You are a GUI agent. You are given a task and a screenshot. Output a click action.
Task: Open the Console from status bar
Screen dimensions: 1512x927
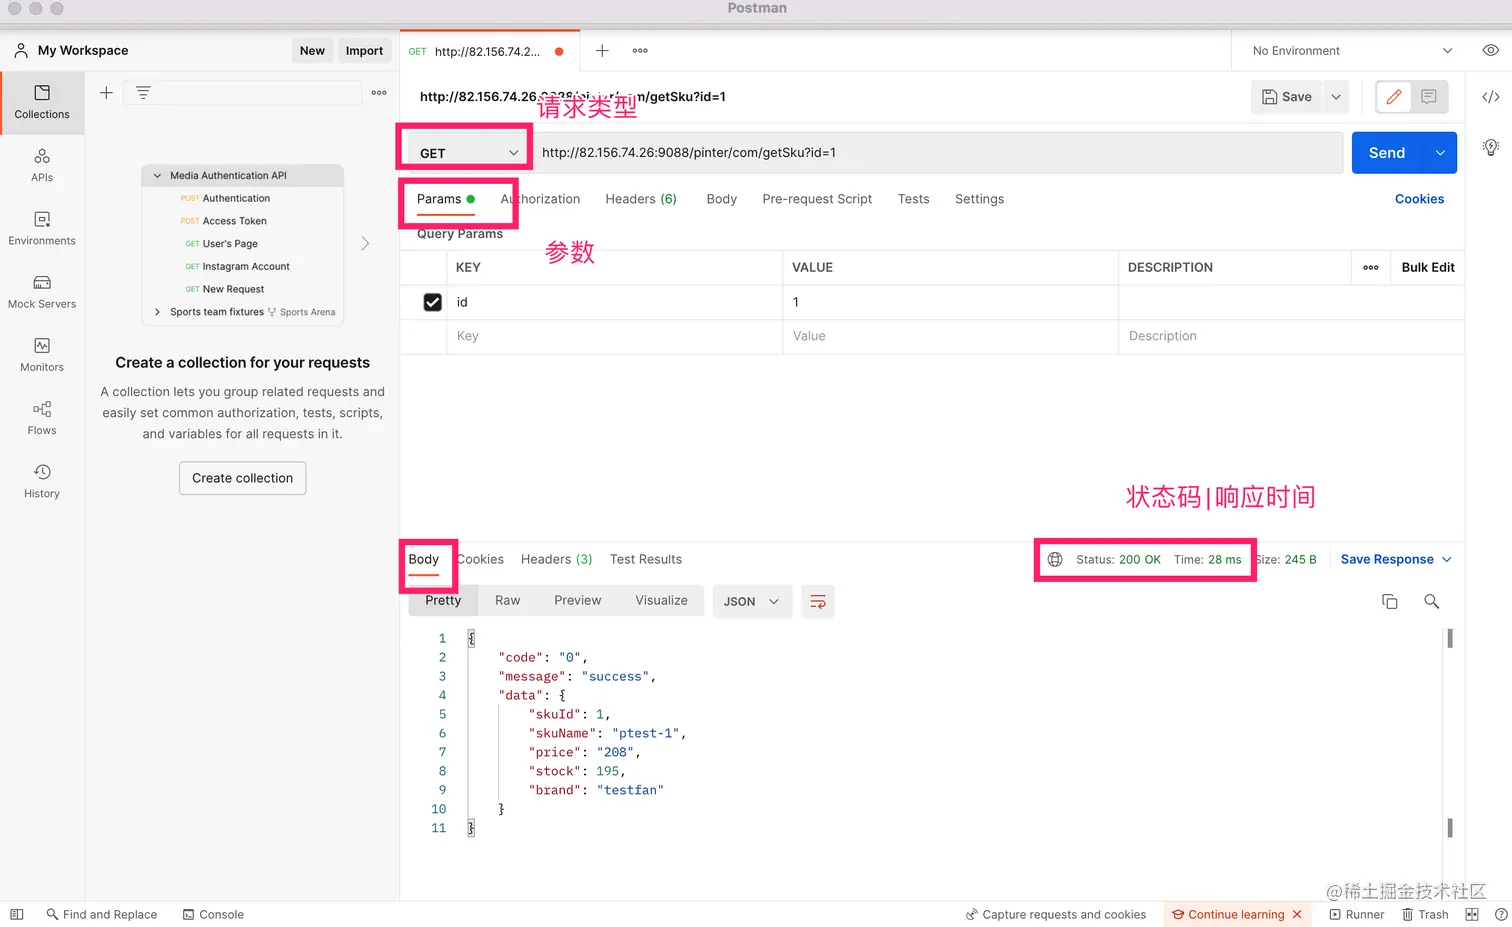click(x=213, y=915)
